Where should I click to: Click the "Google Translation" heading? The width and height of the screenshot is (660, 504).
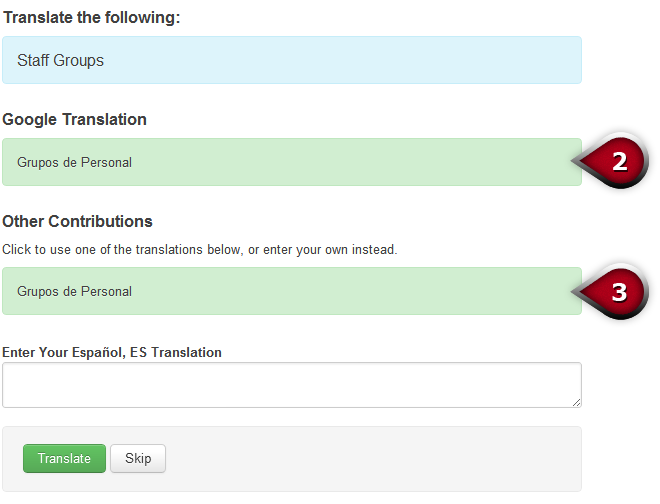click(75, 120)
